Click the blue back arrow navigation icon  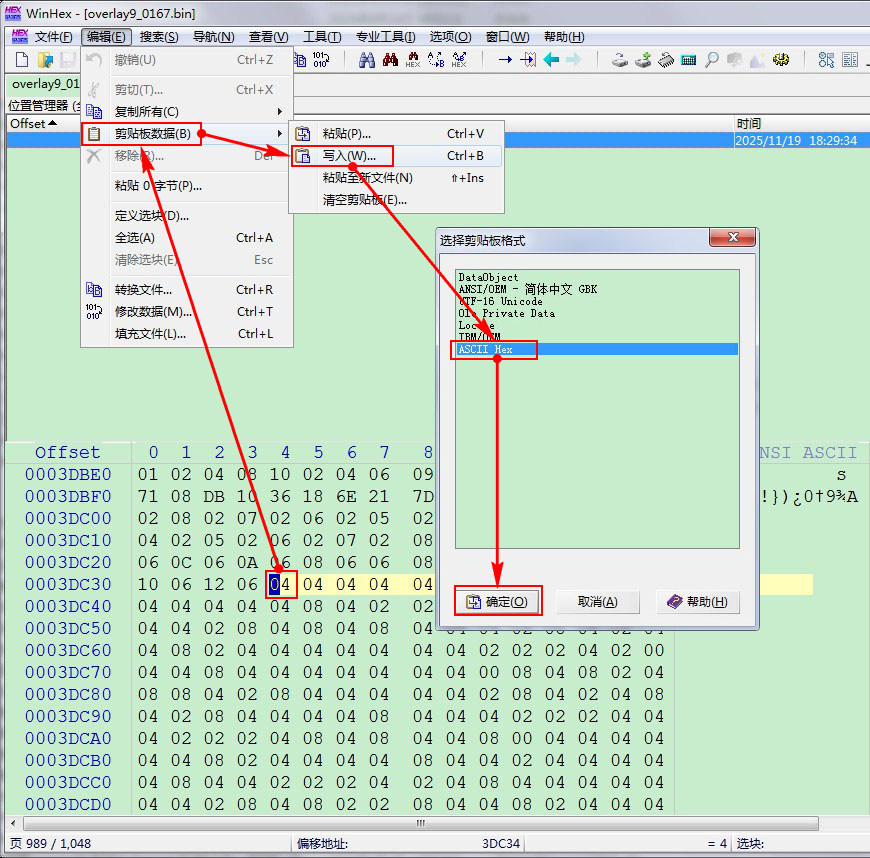pos(551,60)
